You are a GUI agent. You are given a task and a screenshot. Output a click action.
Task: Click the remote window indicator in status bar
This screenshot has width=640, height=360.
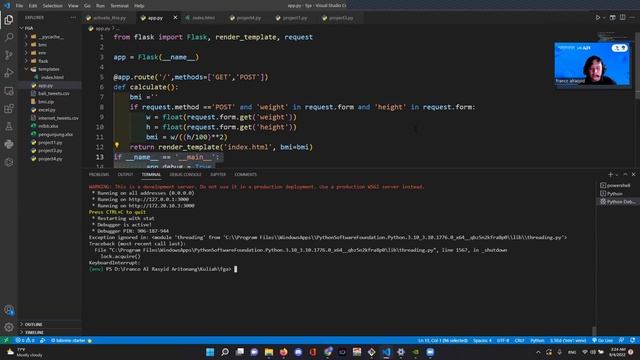[x=6, y=340]
